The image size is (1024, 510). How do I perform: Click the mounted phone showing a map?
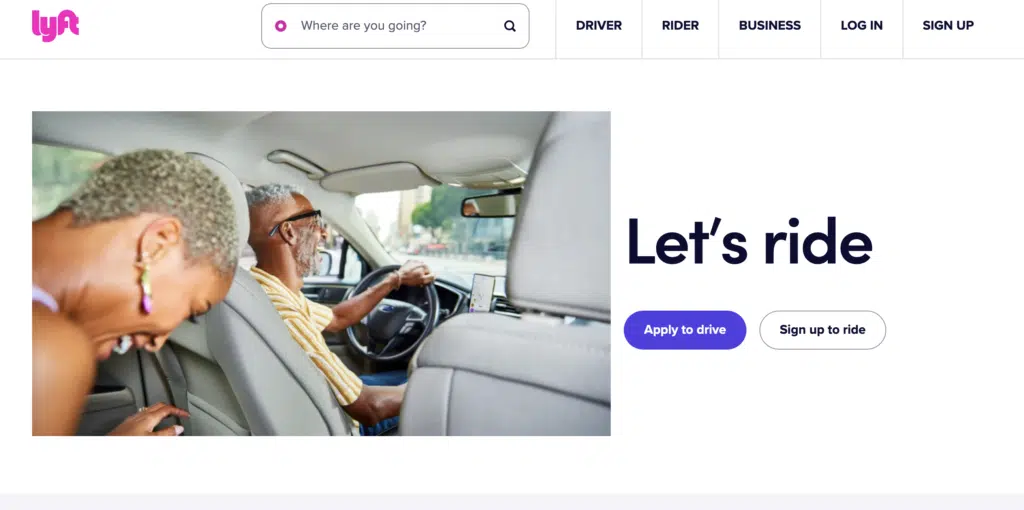(482, 293)
